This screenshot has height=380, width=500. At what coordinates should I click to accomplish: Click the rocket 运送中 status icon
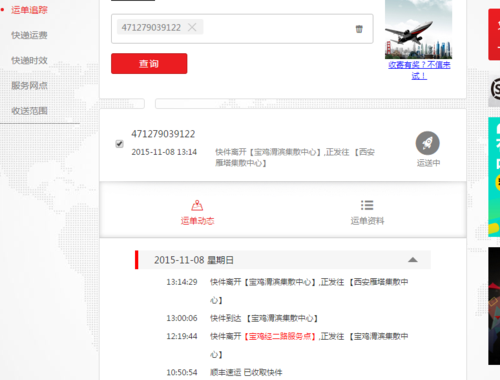click(x=428, y=143)
